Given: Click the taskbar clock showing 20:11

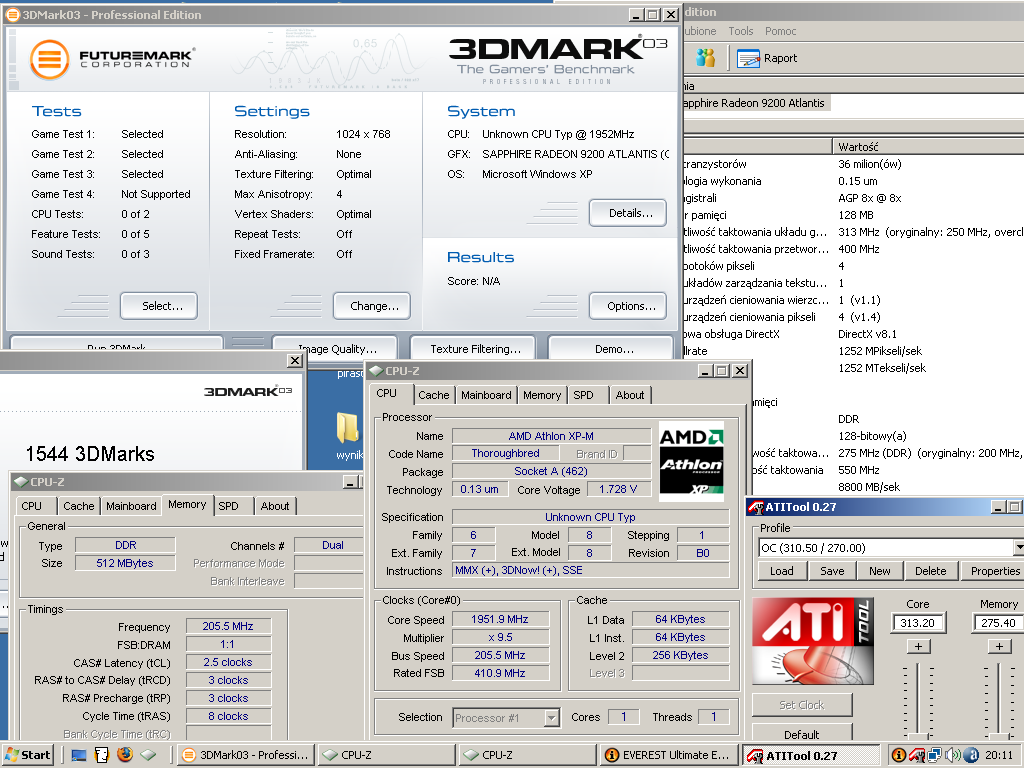Looking at the screenshot, I should pos(999,755).
